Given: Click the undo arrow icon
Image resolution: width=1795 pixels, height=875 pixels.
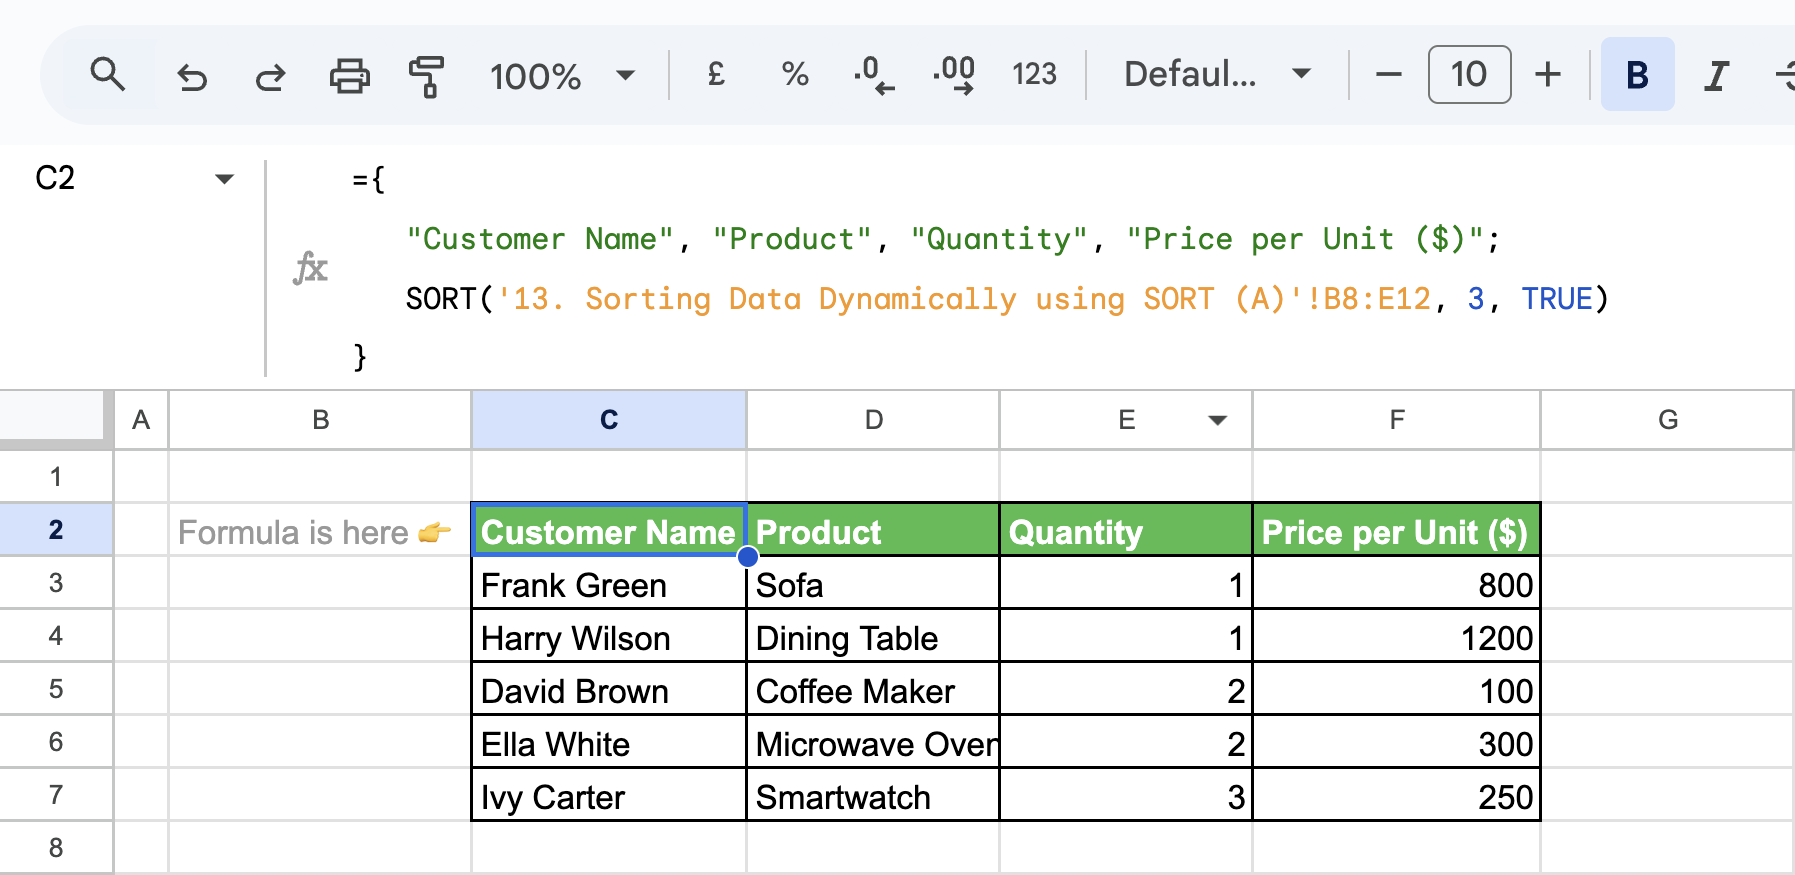Looking at the screenshot, I should [191, 76].
